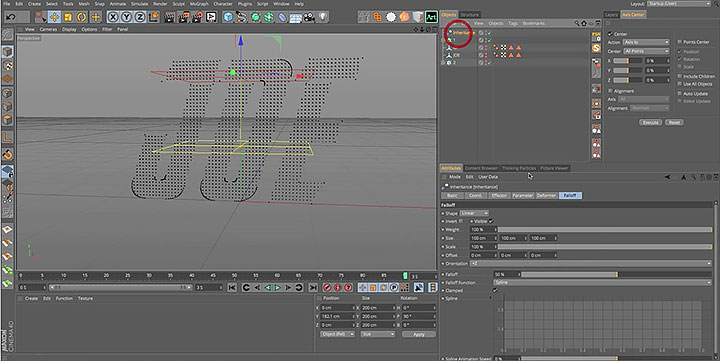Click the play forward button
This screenshot has height=361, width=720.
tap(278, 288)
